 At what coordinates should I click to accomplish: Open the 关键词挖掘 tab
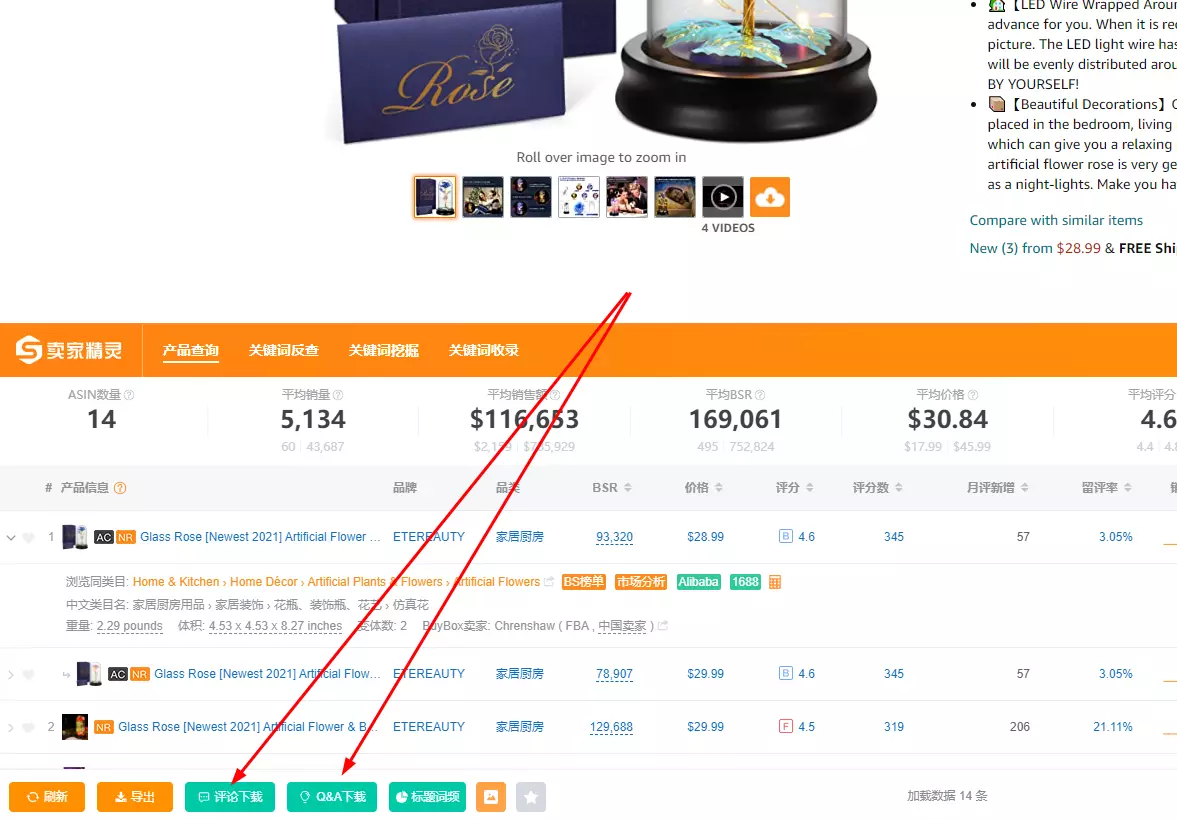pyautogui.click(x=384, y=350)
